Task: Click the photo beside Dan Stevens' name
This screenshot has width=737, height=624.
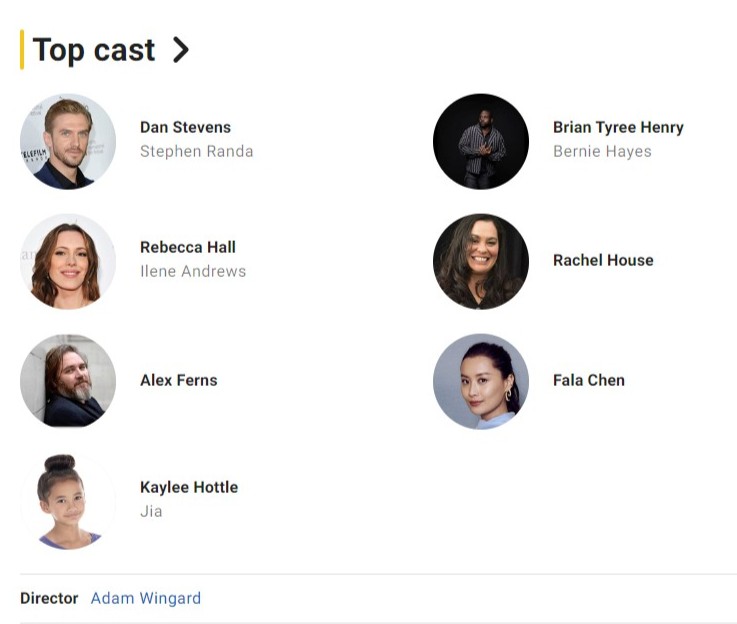Action: pyautogui.click(x=68, y=141)
